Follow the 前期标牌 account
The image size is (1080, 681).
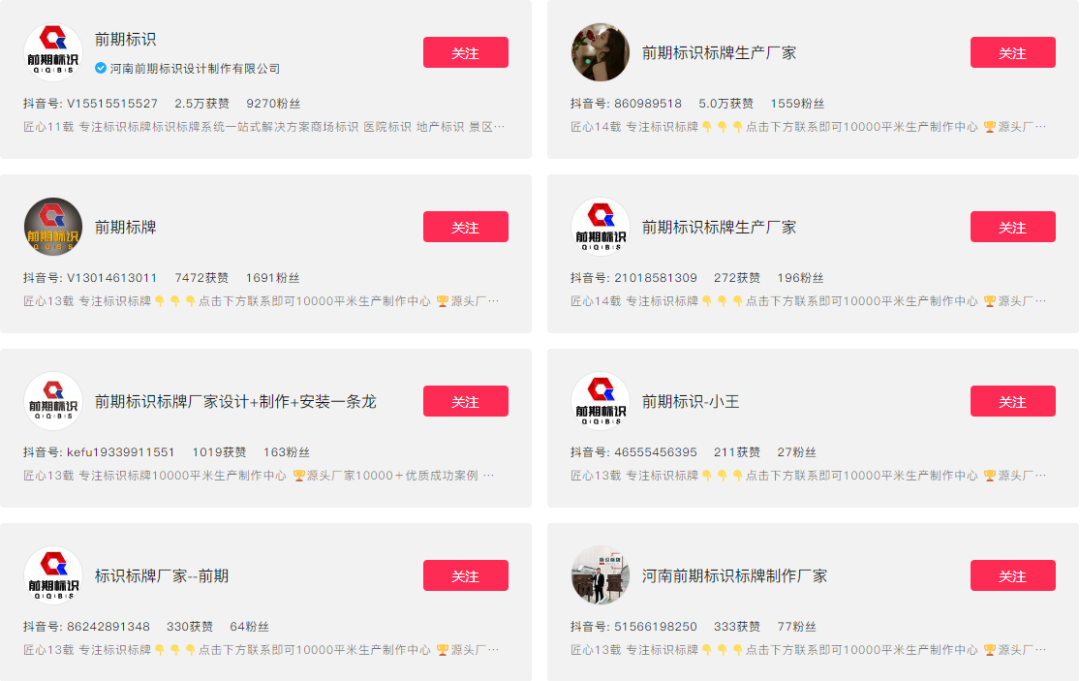[x=466, y=226]
